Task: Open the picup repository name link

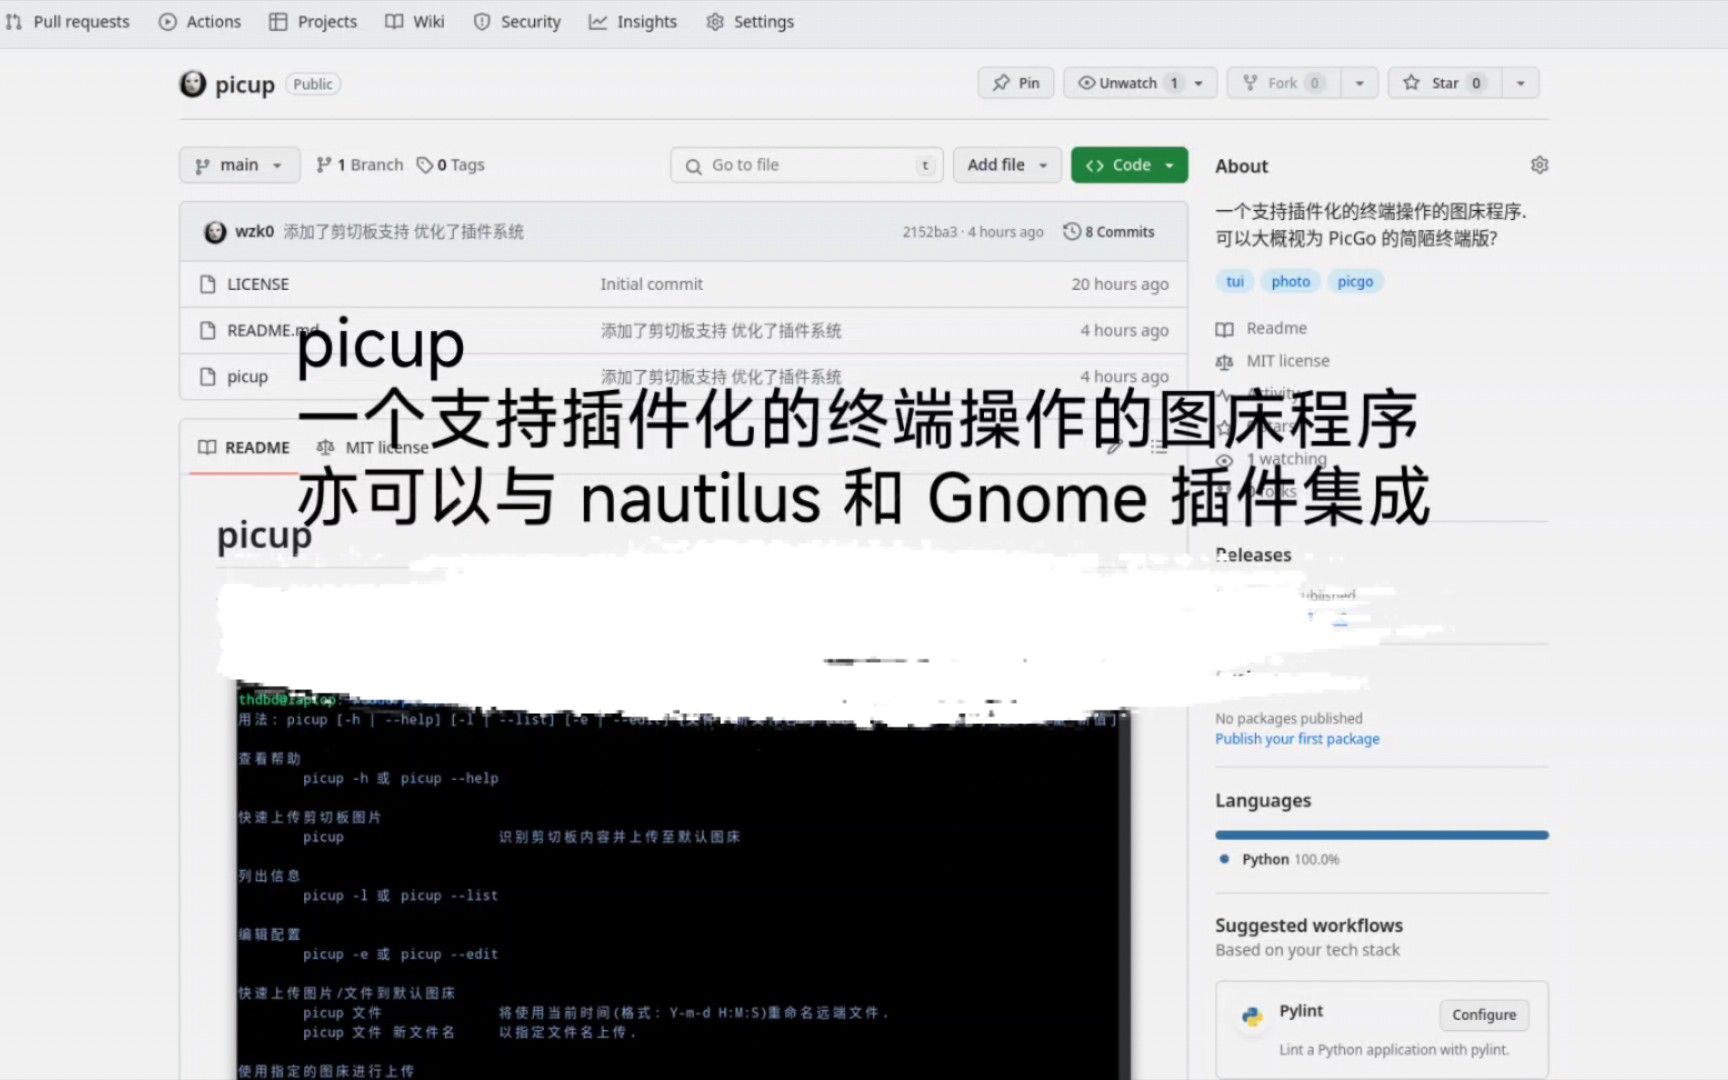Action: click(x=245, y=85)
